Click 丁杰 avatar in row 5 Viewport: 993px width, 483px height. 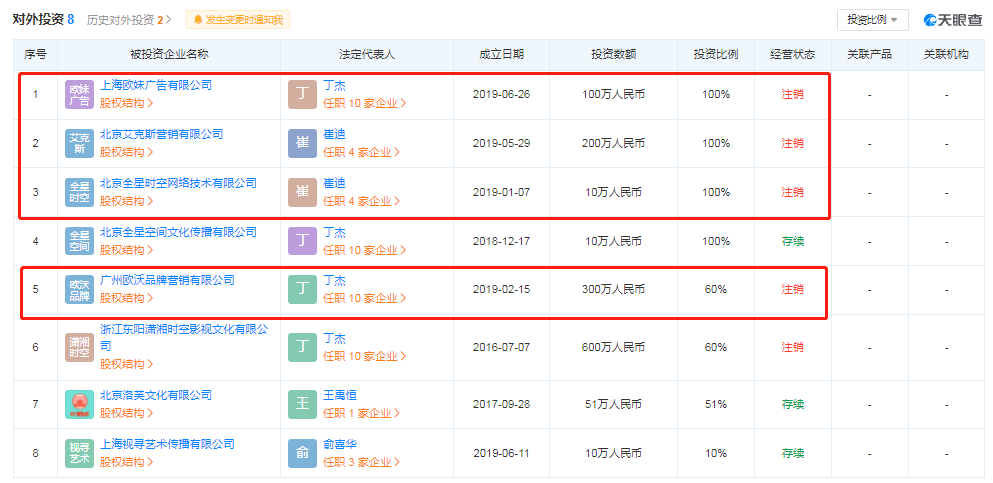click(x=302, y=289)
